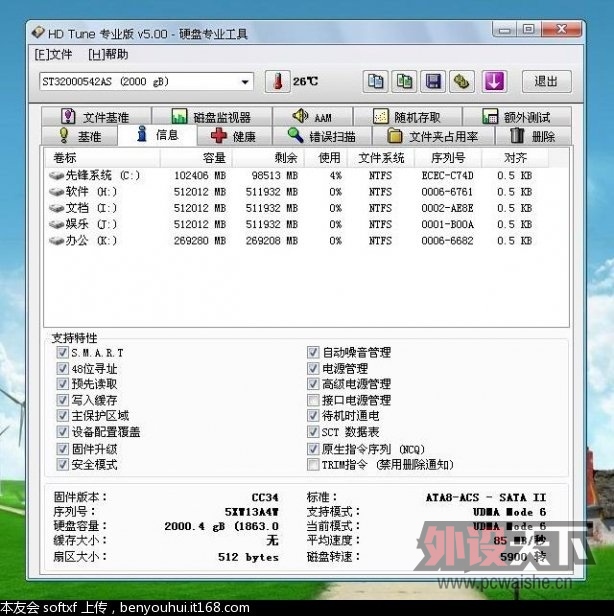Toggle the 待机时通电 checkbox
This screenshot has width=614, height=616.
(313, 415)
